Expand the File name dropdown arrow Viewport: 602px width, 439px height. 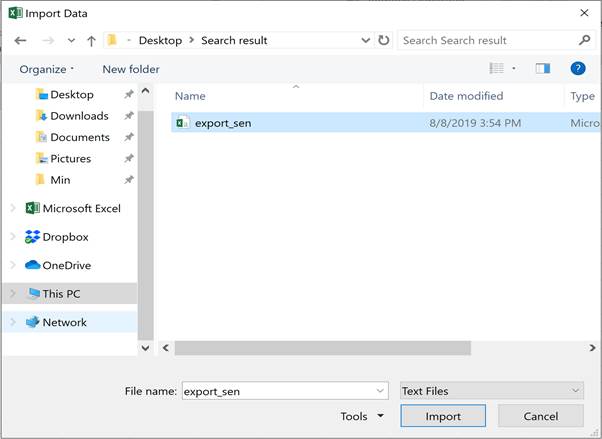pos(380,391)
